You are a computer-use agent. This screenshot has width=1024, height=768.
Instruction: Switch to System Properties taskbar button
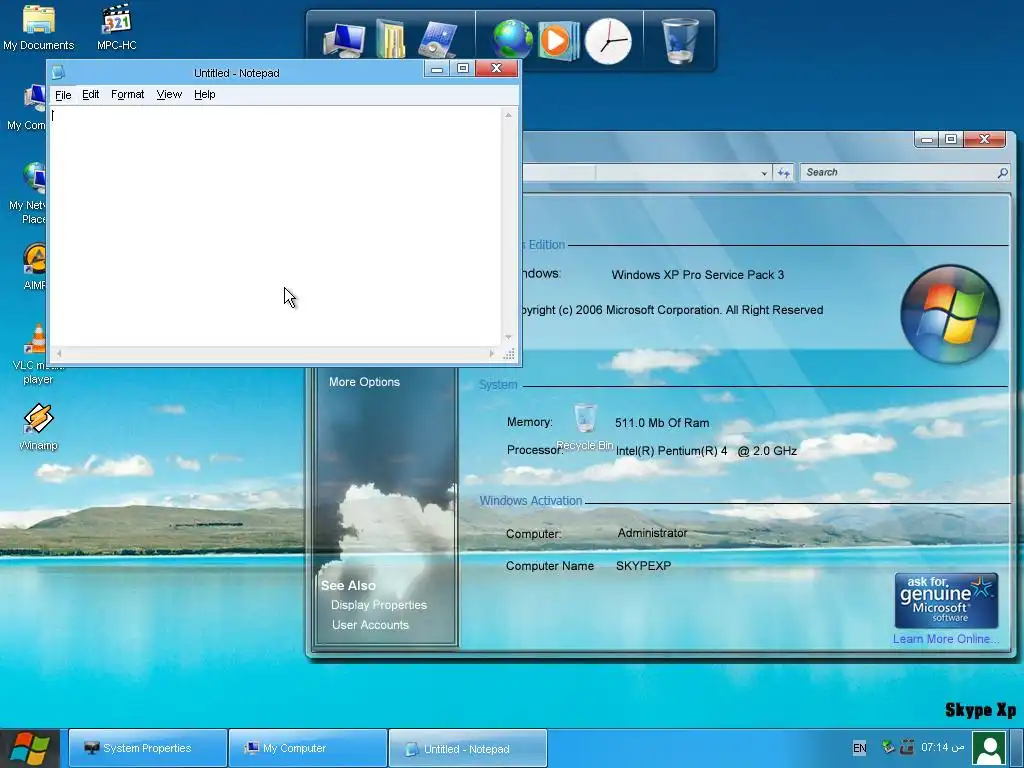pos(148,748)
